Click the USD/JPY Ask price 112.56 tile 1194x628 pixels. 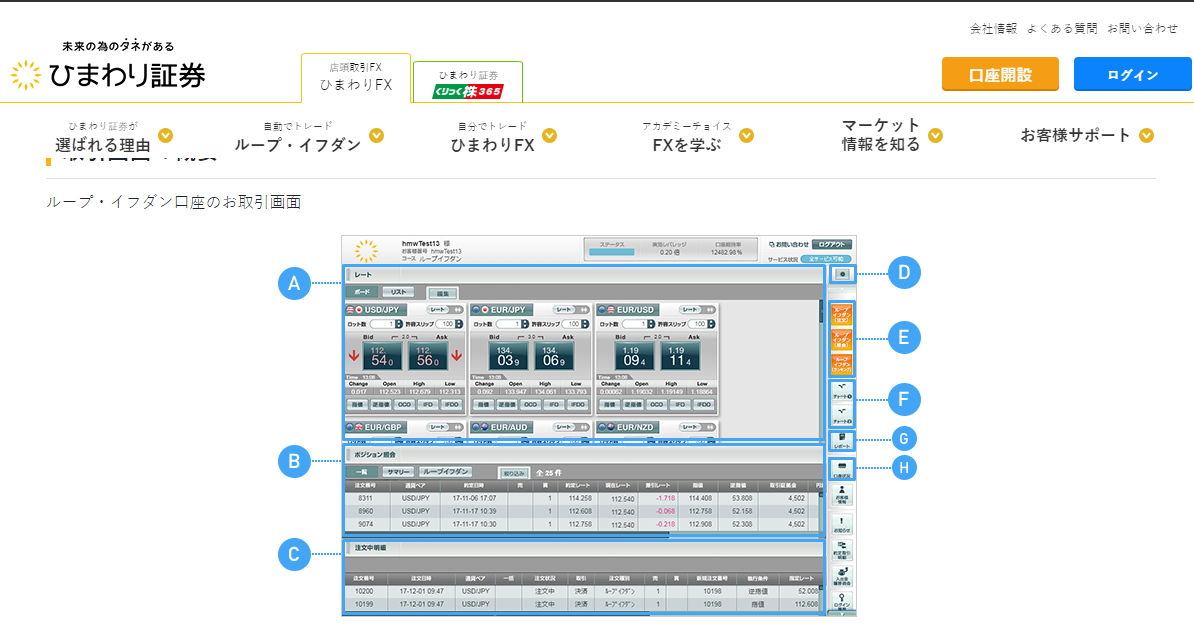click(427, 356)
